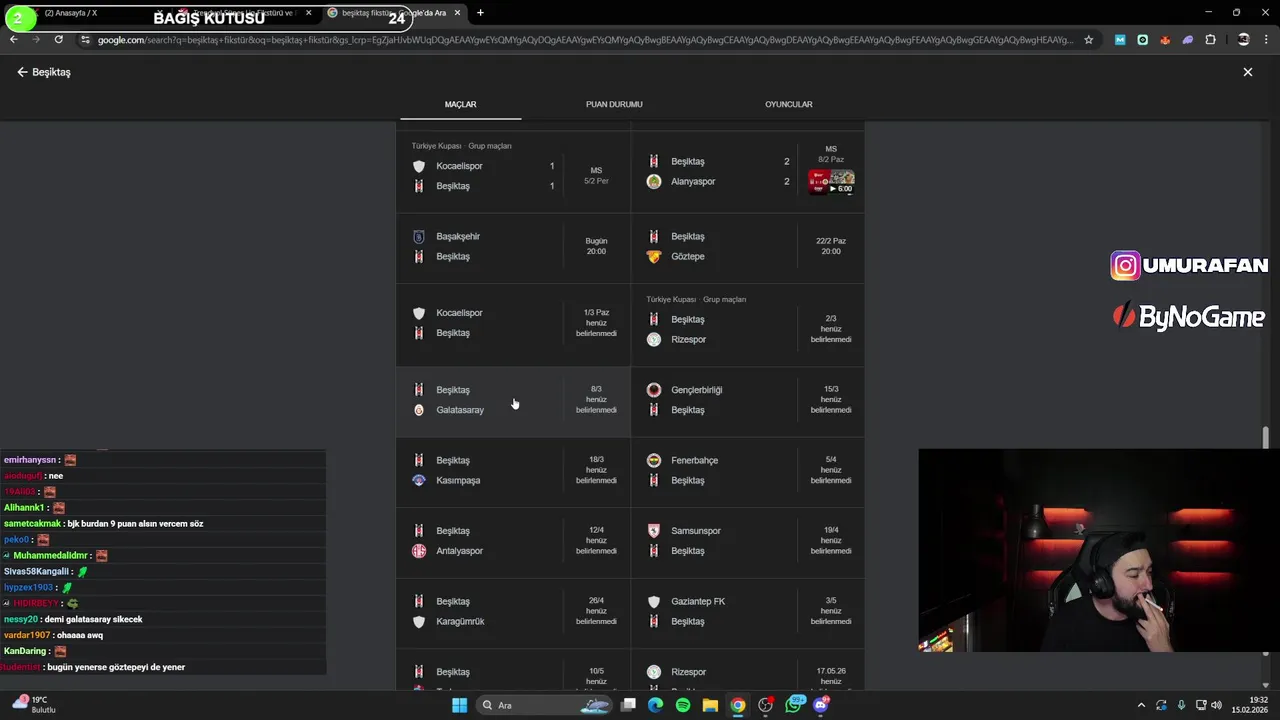Click the Chrome address bar URL
1280x720 pixels.
pos(585,40)
